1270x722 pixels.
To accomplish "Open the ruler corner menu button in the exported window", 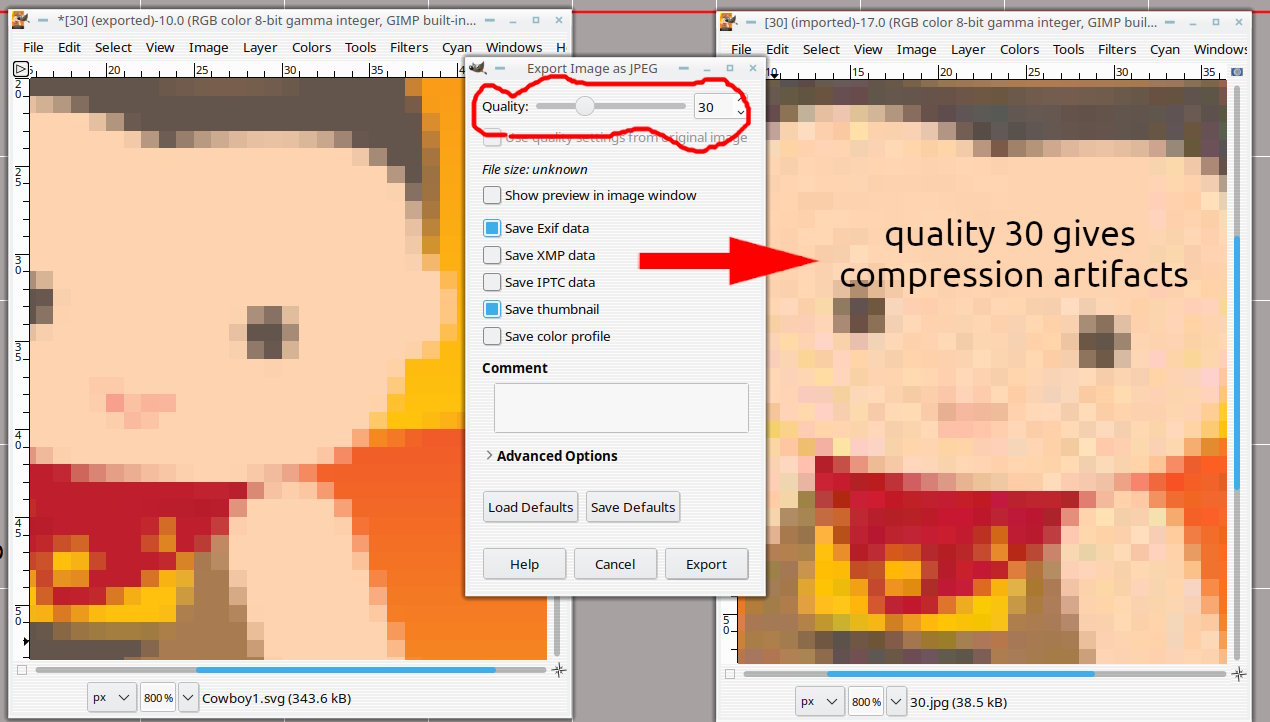I will click(x=21, y=69).
